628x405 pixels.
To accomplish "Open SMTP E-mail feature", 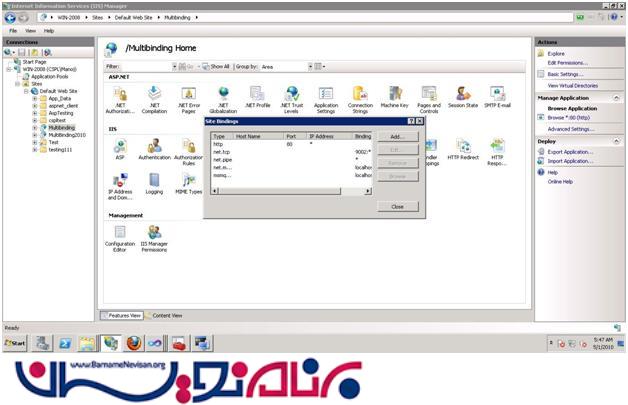I will coord(497,97).
